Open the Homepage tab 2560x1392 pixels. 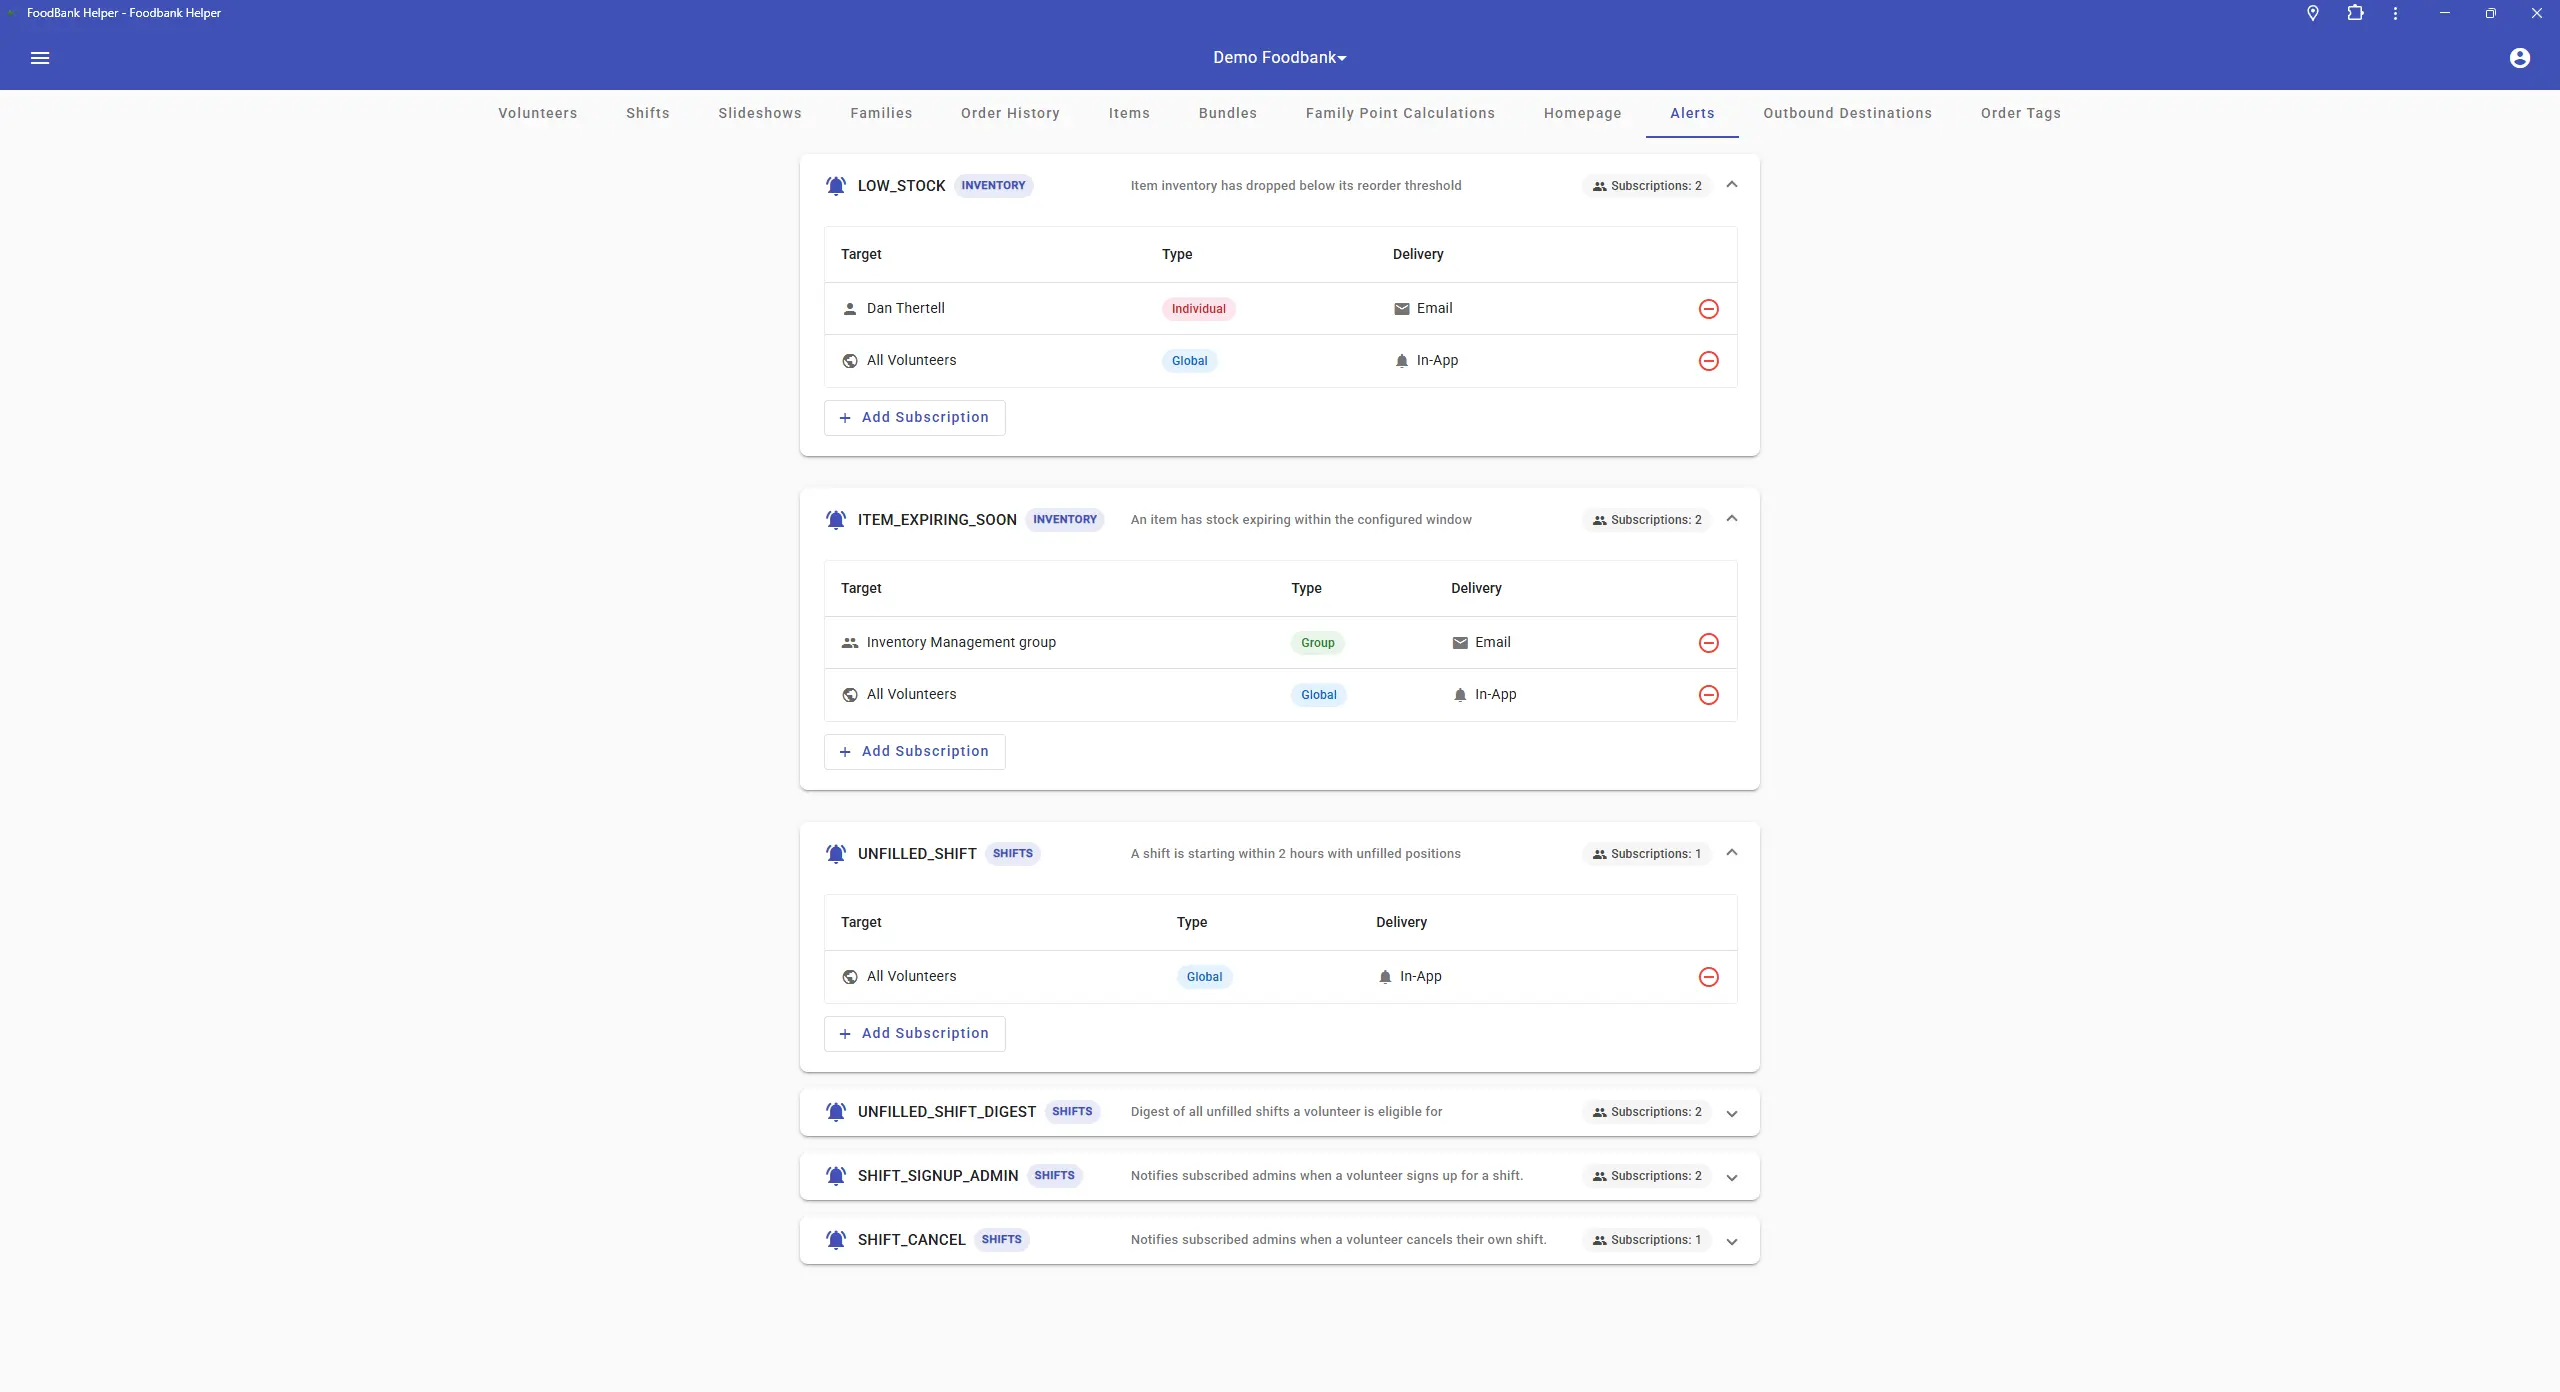coord(1582,113)
